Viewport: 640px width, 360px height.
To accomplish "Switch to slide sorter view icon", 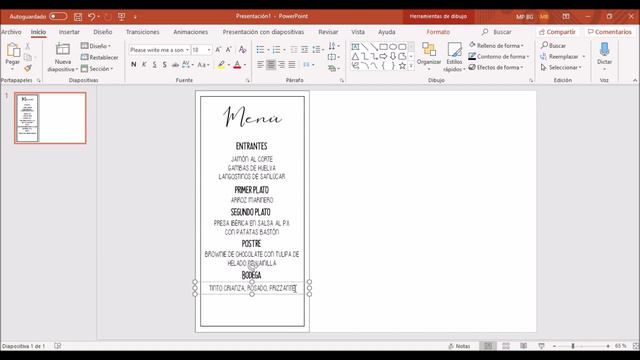I will pos(506,346).
